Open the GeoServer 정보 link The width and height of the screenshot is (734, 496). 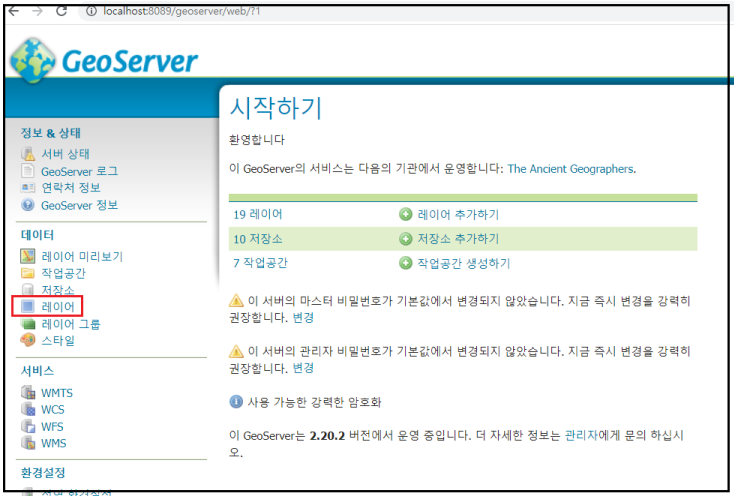79,205
